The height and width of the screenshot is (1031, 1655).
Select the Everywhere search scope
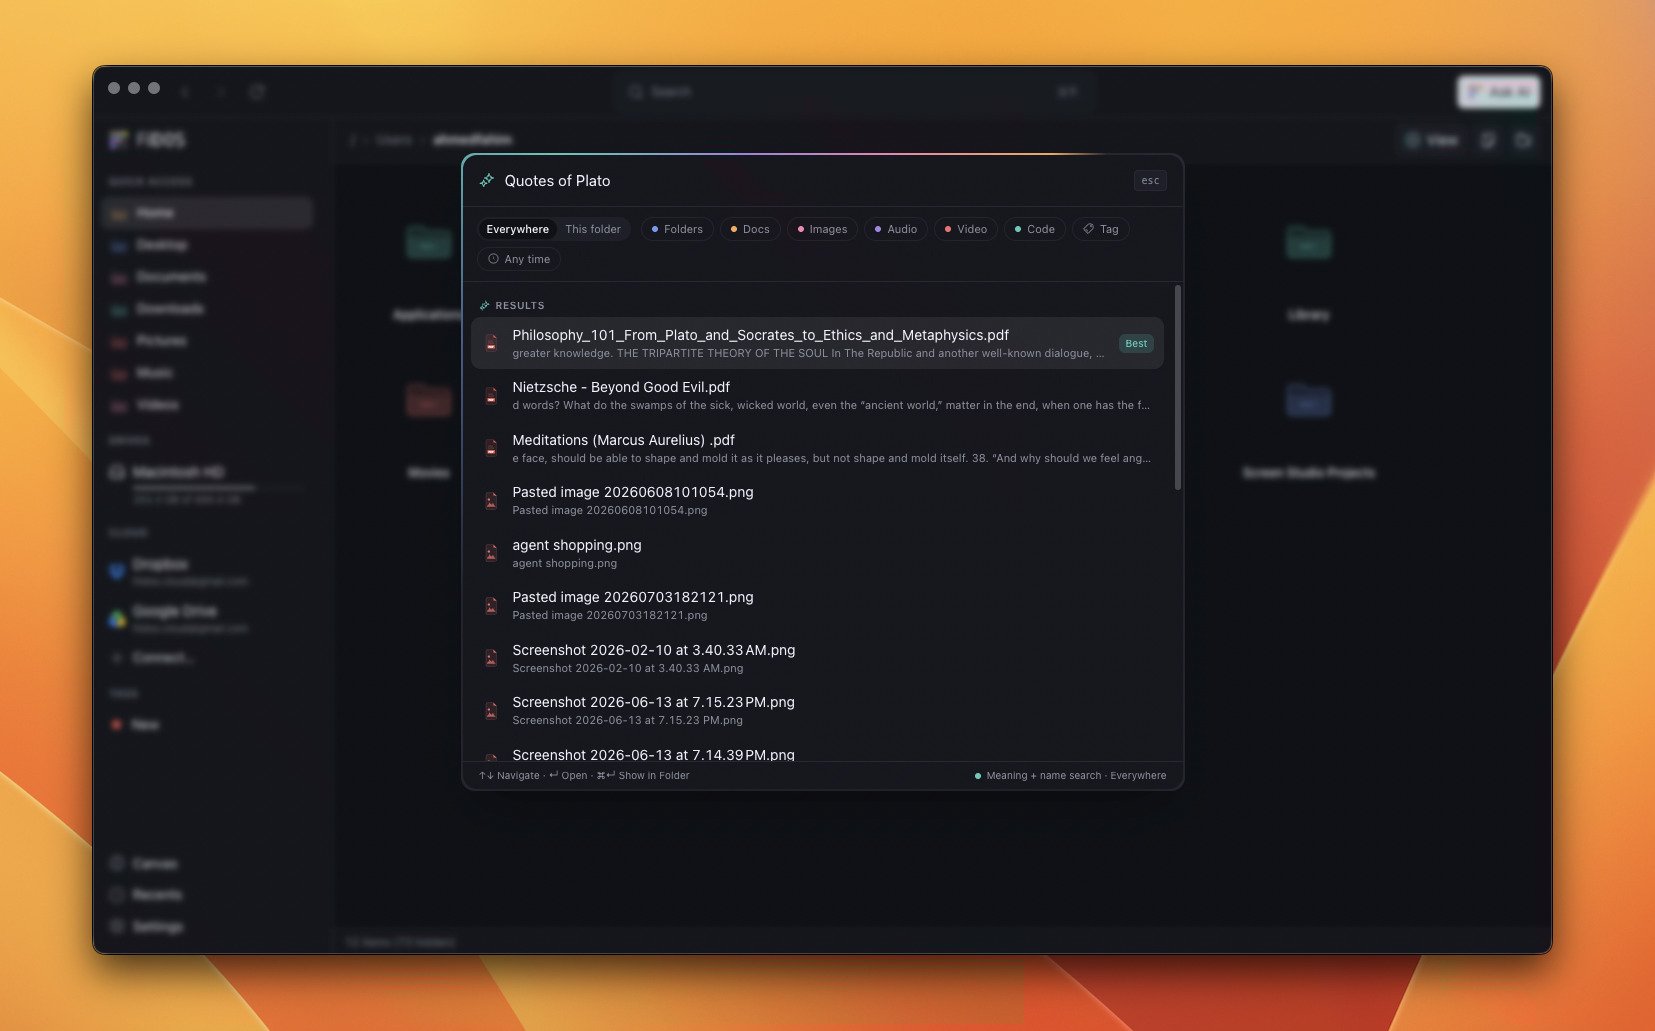pos(517,229)
